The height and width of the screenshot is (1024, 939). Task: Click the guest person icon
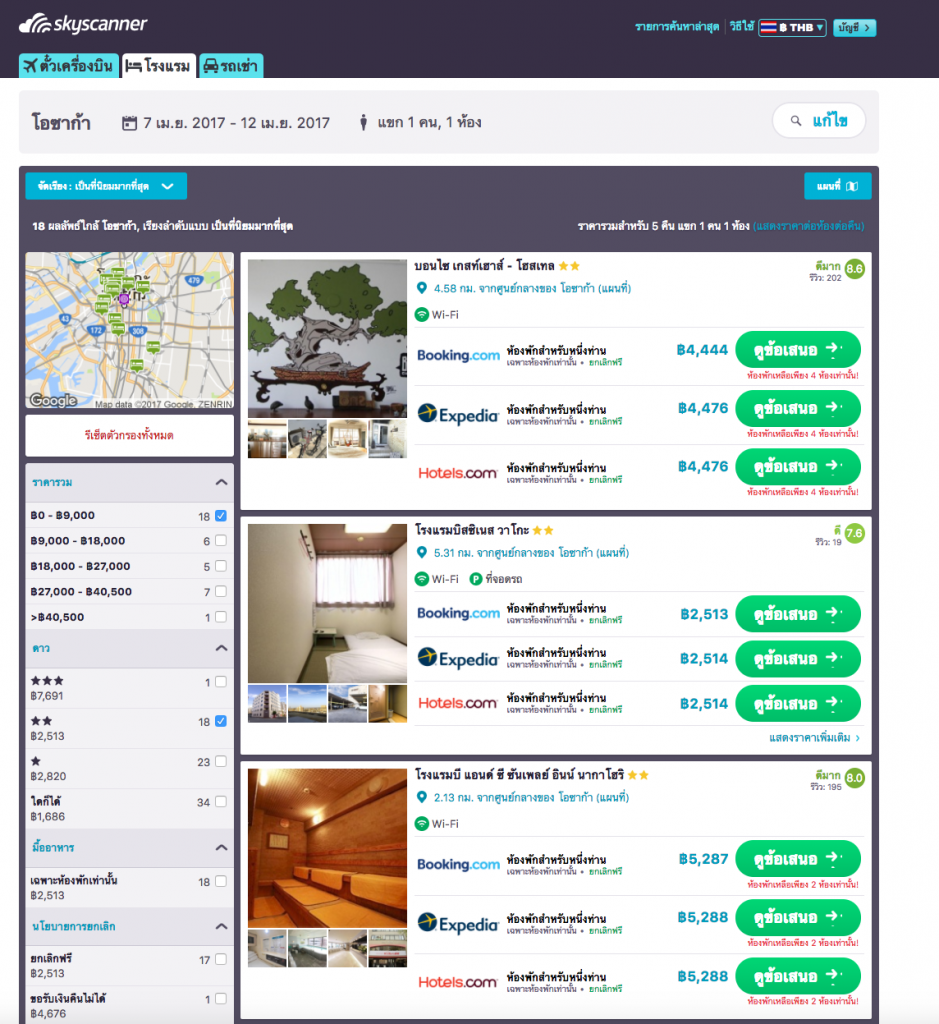click(364, 123)
